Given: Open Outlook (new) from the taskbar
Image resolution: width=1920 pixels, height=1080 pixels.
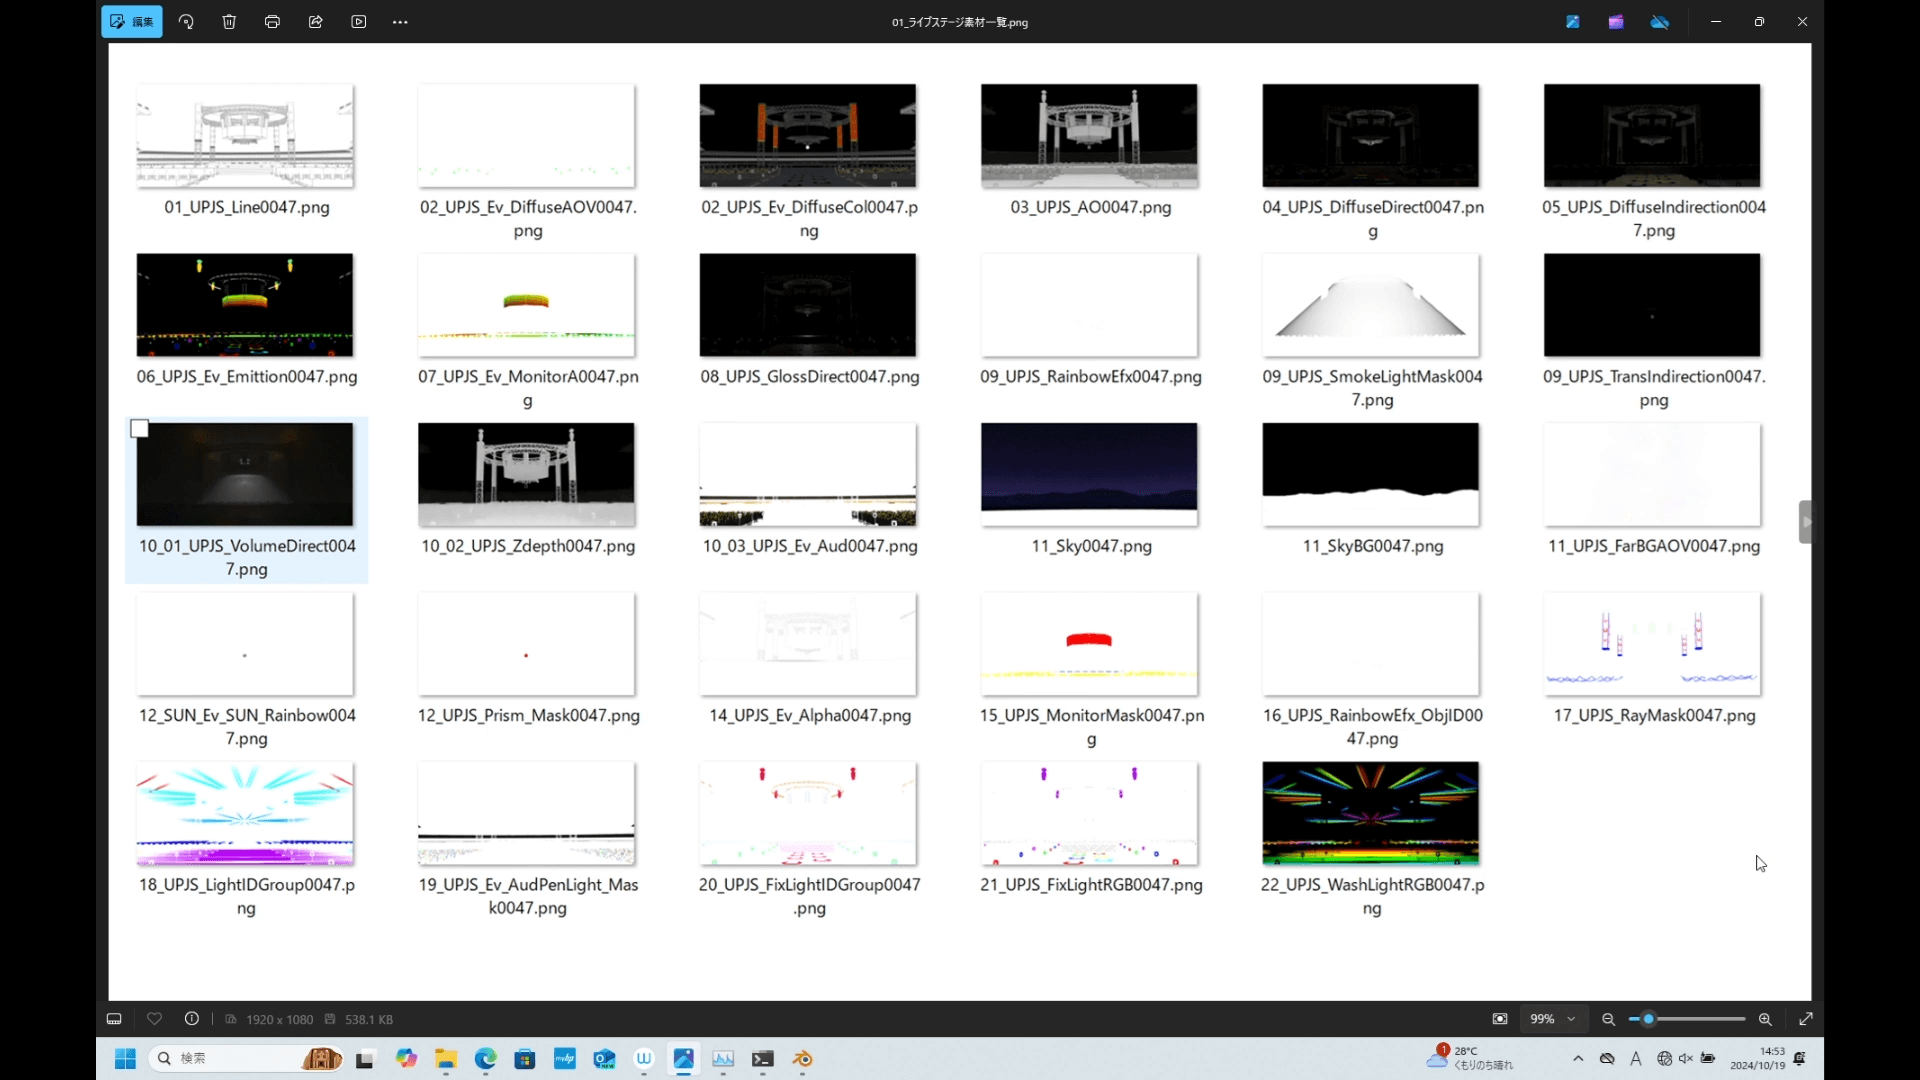Looking at the screenshot, I should coord(604,1059).
